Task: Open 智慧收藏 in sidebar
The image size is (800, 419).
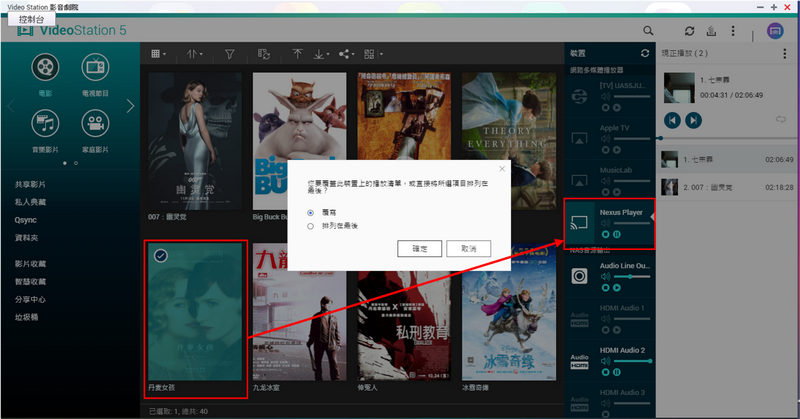Action: pos(30,282)
